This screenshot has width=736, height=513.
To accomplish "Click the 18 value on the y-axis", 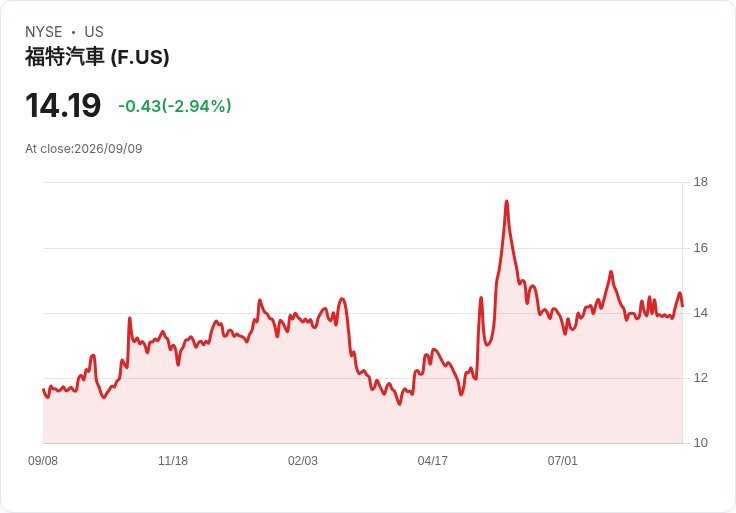I will [x=701, y=182].
